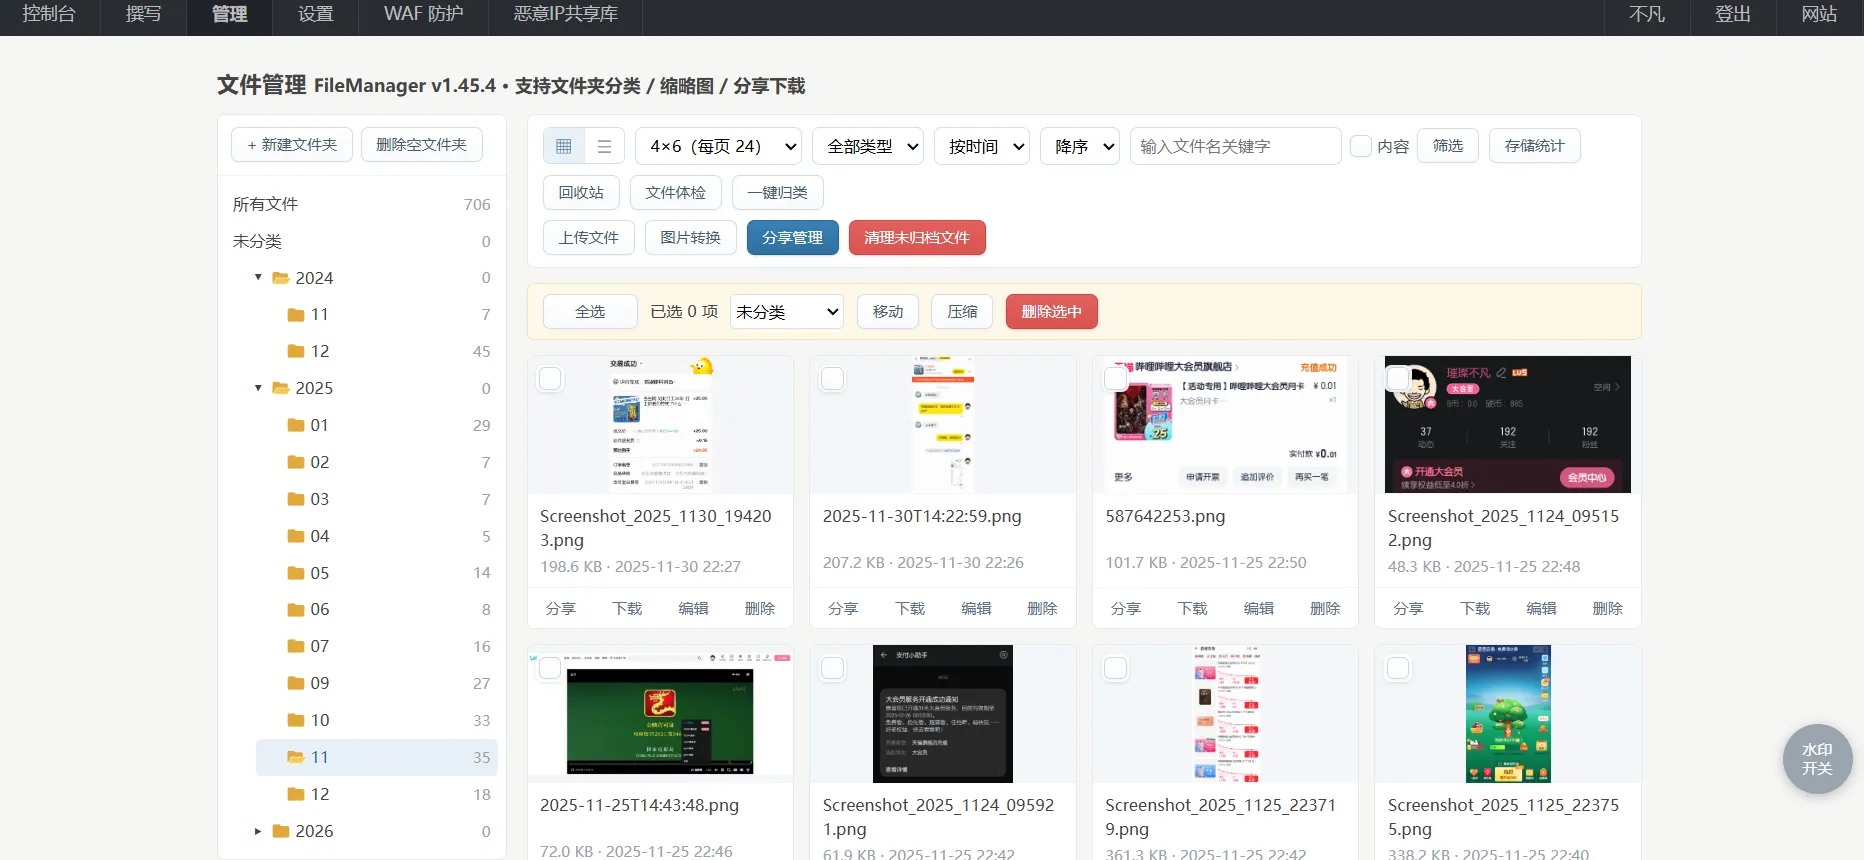
Task: Click the blue 分享管理 button
Action: click(793, 238)
